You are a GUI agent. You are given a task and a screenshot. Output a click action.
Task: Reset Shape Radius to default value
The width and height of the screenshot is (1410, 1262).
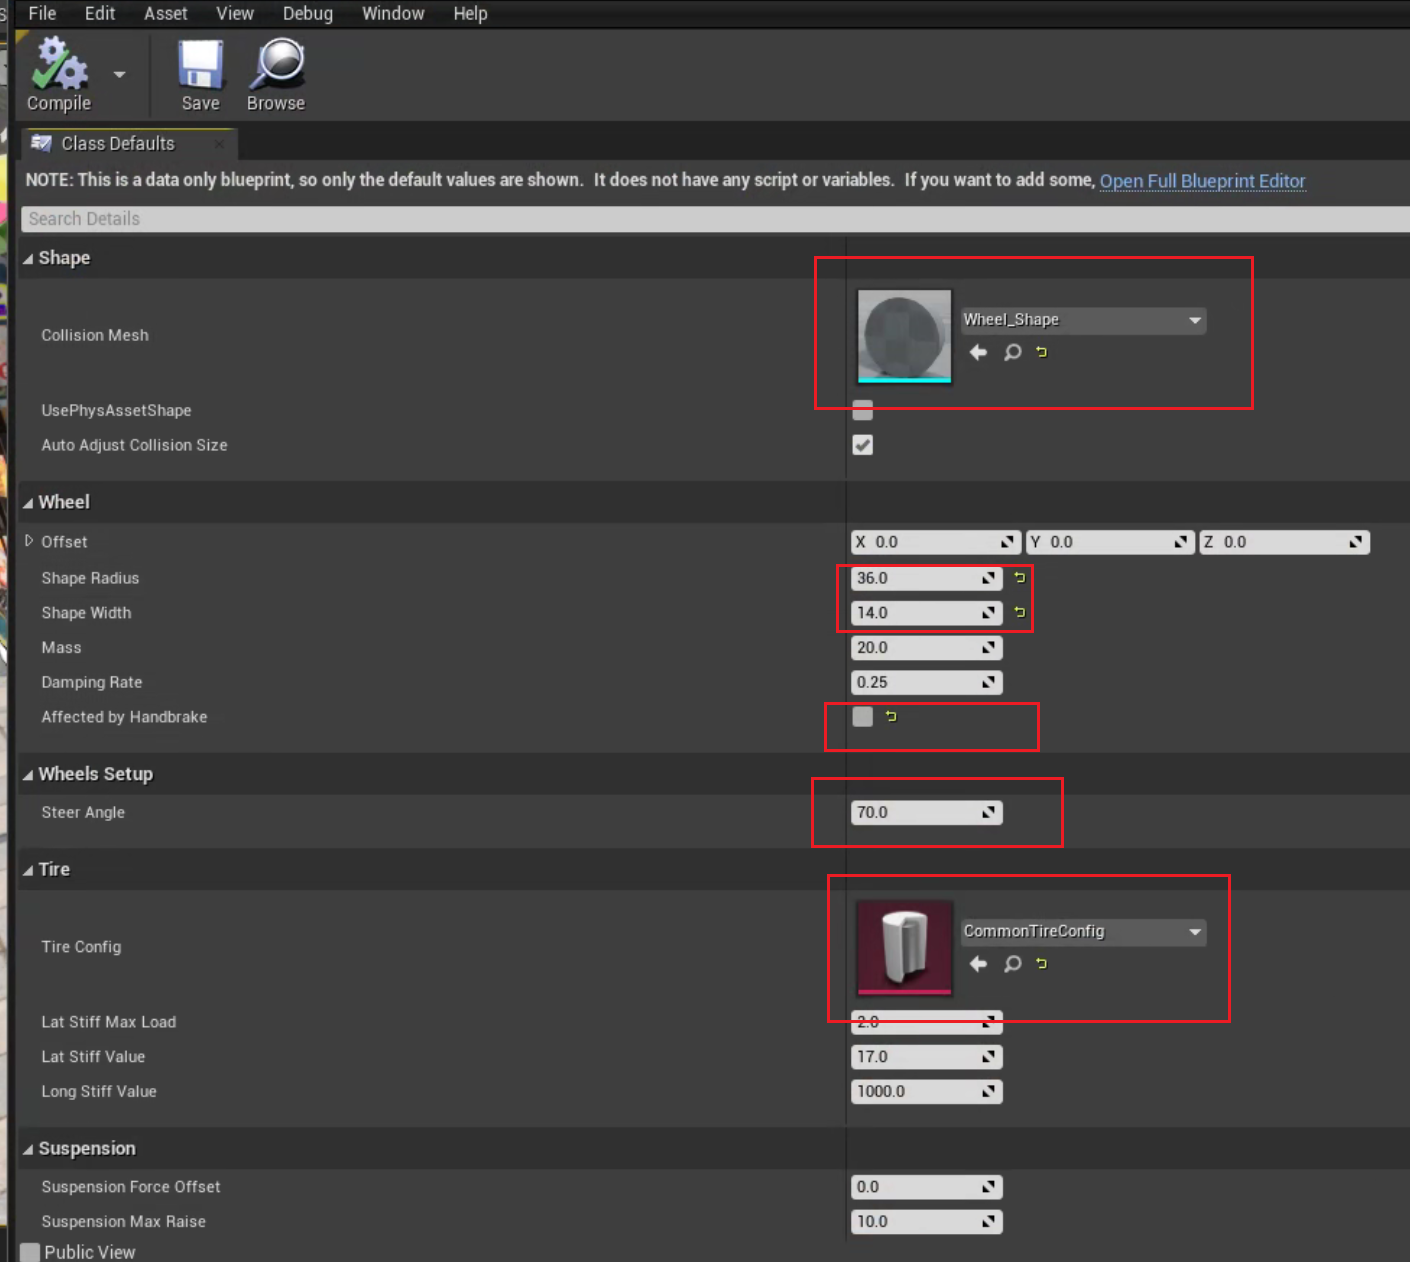coord(1019,578)
